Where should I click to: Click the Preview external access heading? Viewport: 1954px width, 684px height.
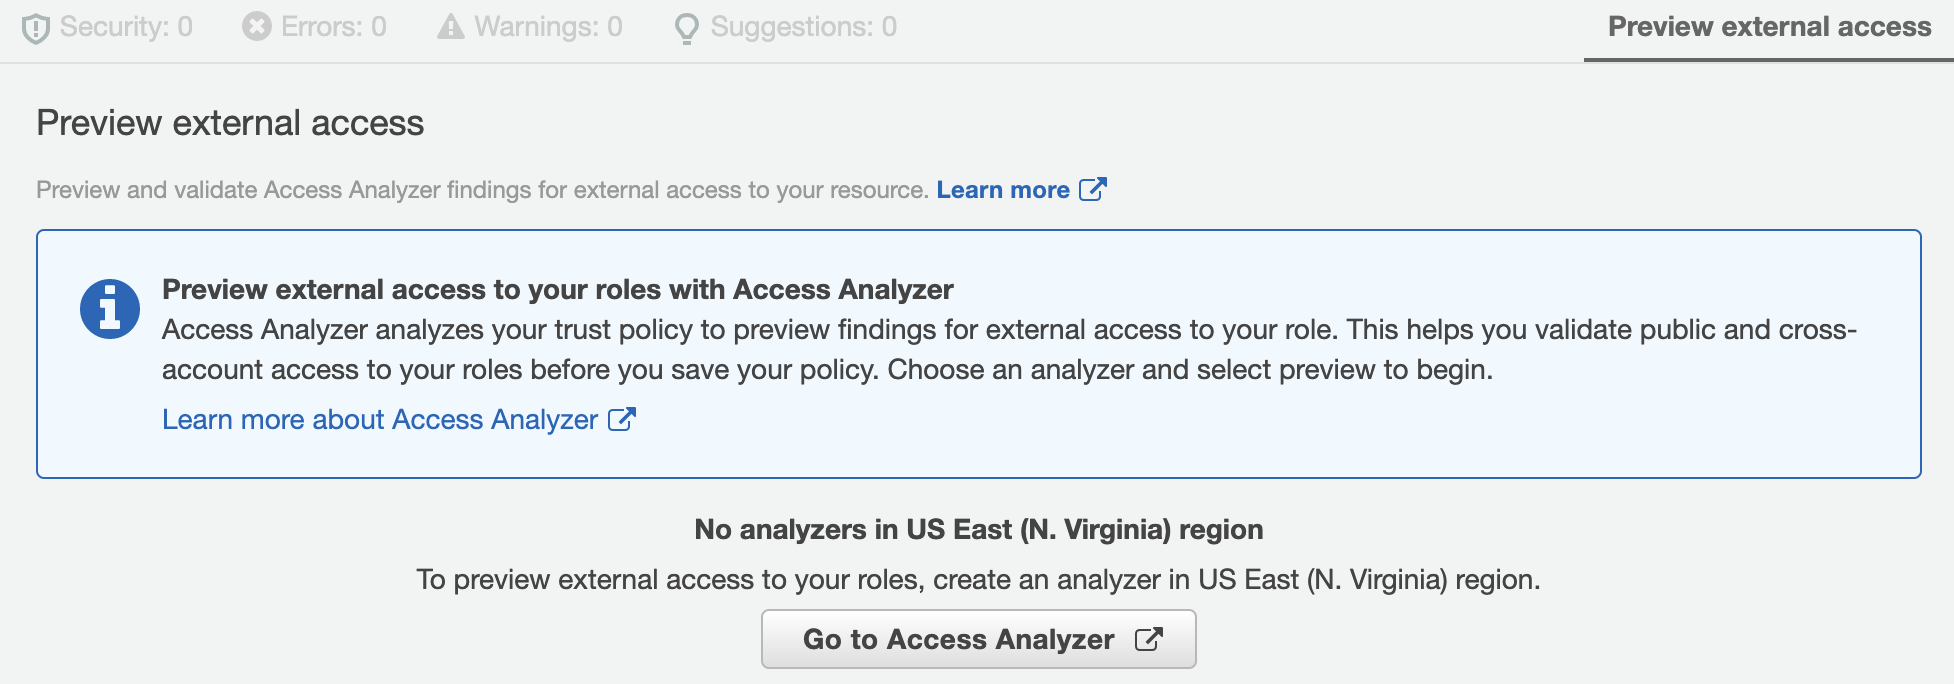[230, 122]
